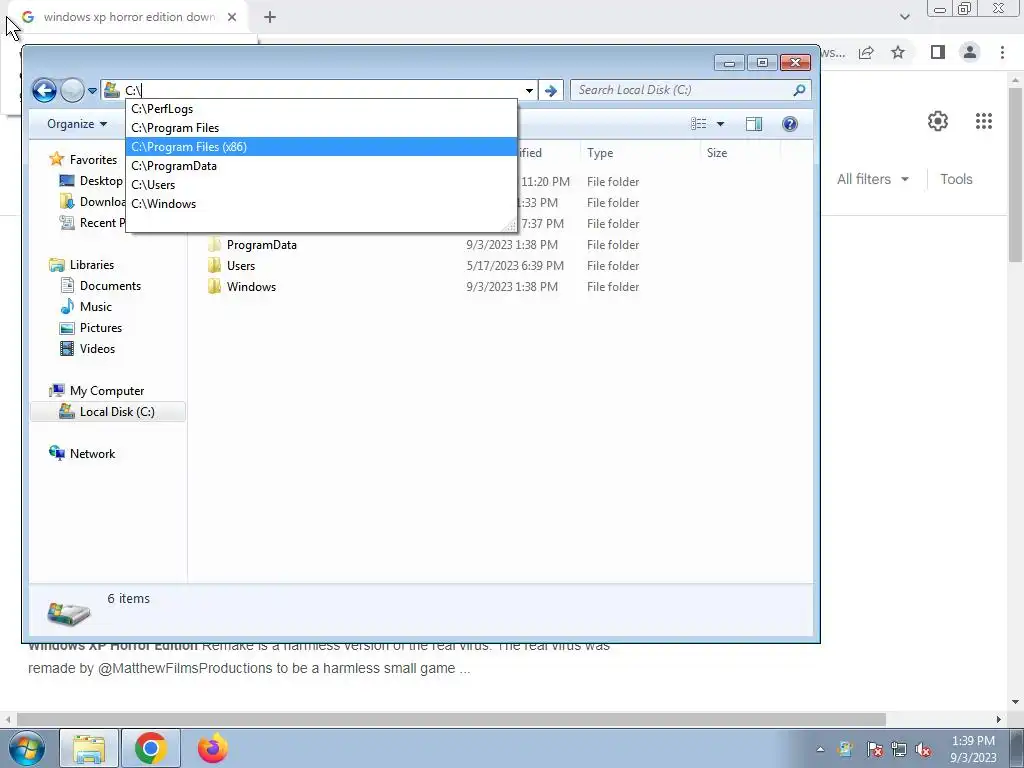Click Chrome vertical scrollbar thumb

tap(1015, 175)
